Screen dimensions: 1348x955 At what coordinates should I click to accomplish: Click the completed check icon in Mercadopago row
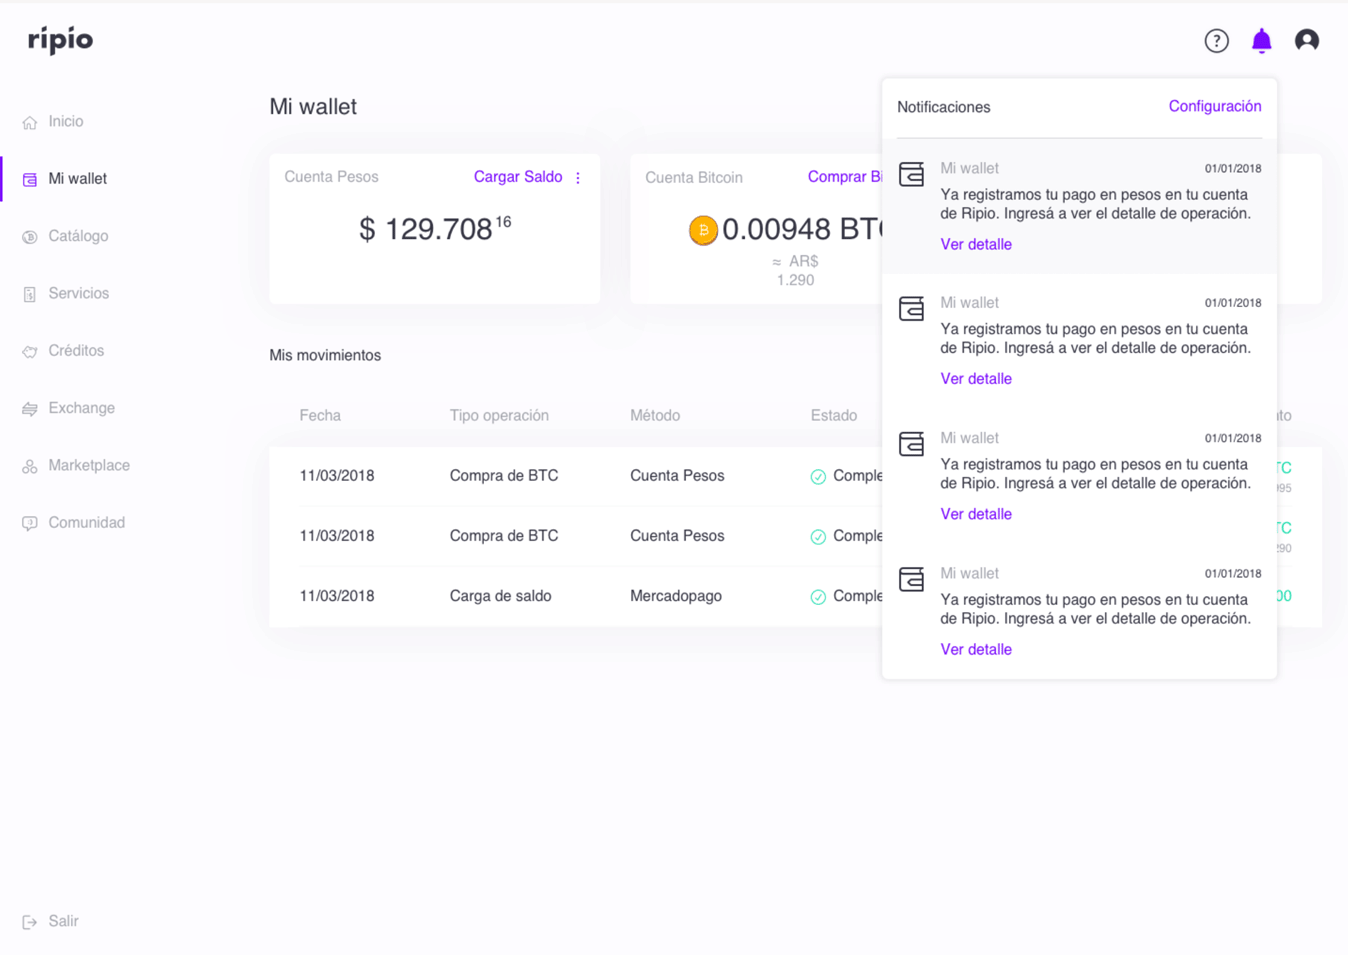point(818,597)
